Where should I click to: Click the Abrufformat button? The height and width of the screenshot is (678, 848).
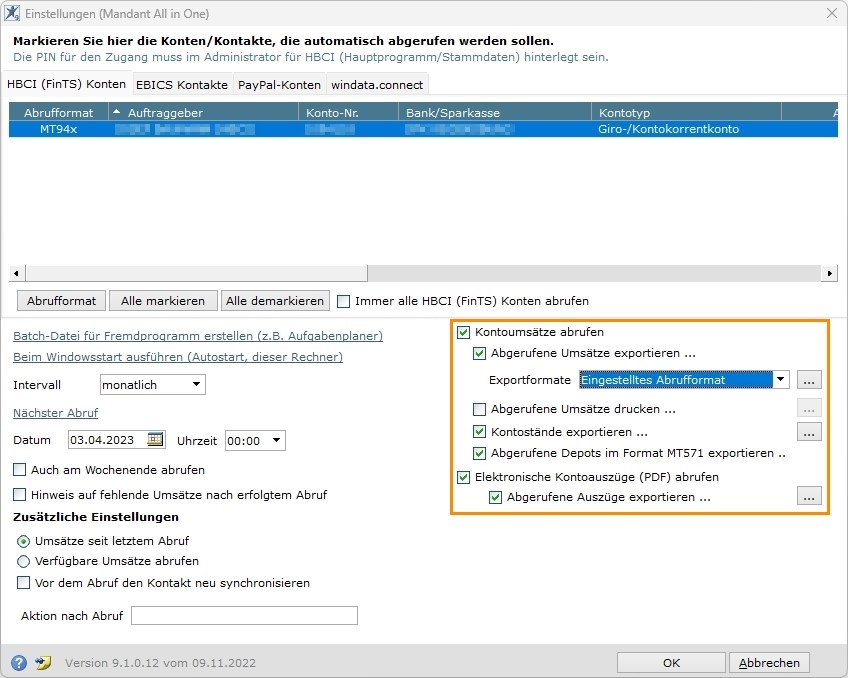pyautogui.click(x=62, y=301)
